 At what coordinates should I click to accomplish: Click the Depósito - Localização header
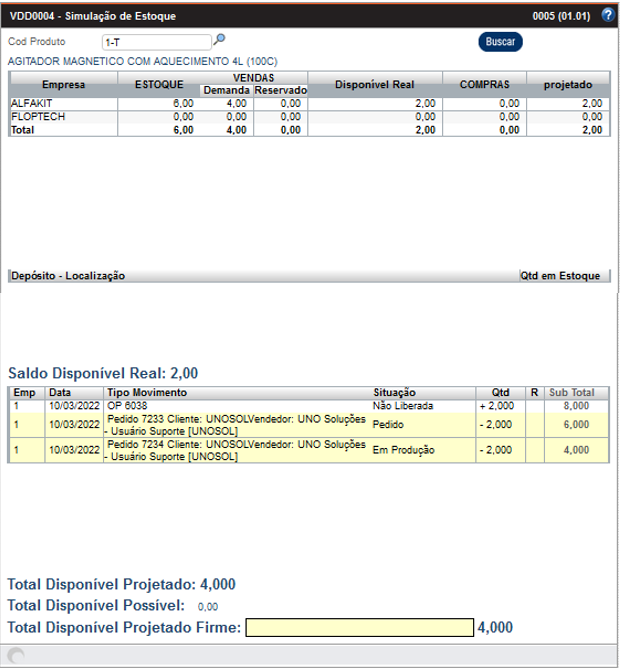[x=68, y=275]
